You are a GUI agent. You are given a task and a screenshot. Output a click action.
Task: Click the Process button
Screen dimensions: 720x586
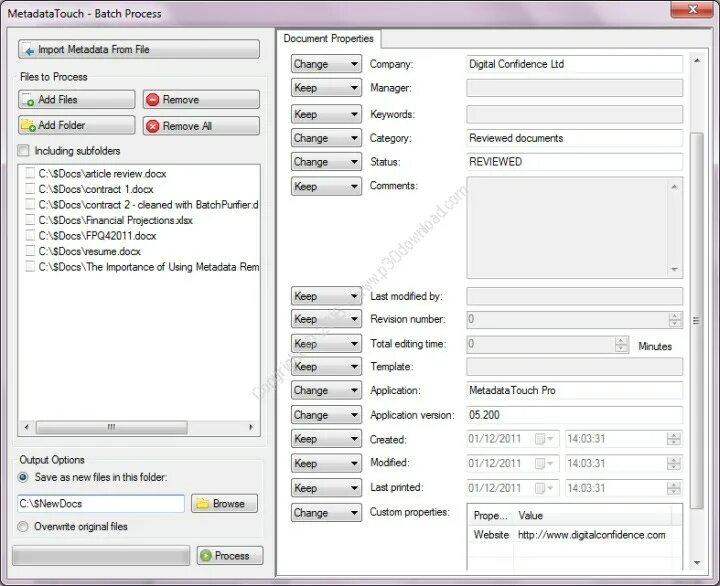click(230, 556)
